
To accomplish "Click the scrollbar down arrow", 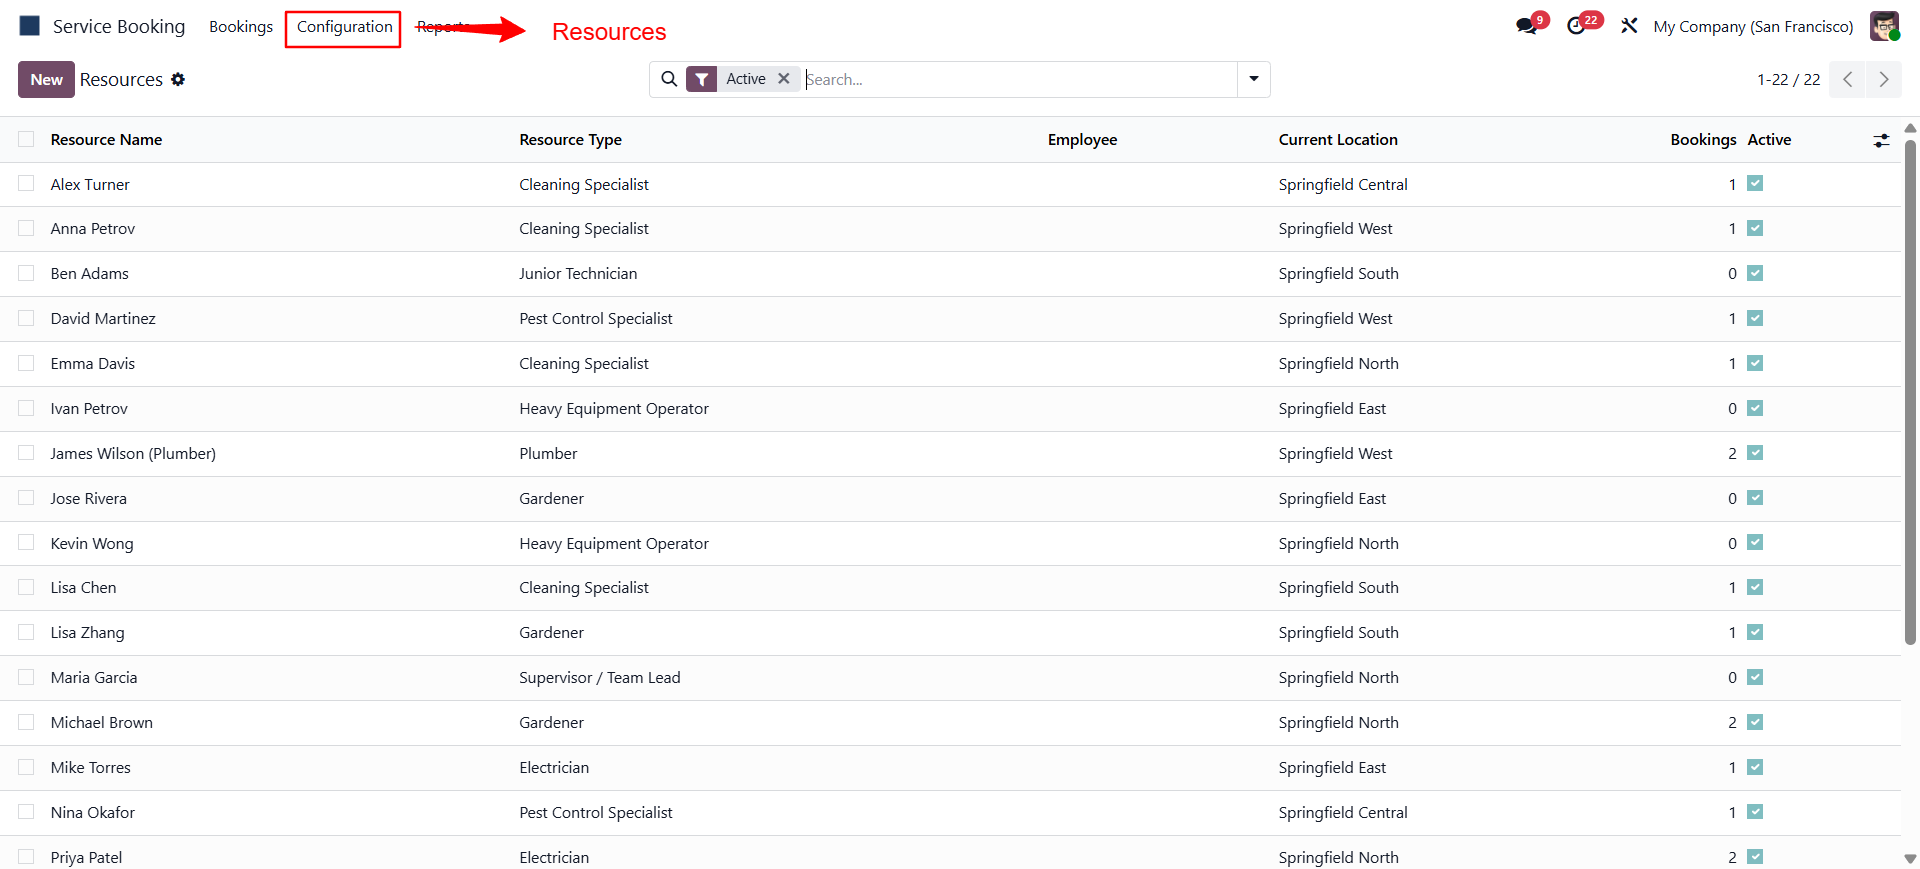I will (1910, 859).
